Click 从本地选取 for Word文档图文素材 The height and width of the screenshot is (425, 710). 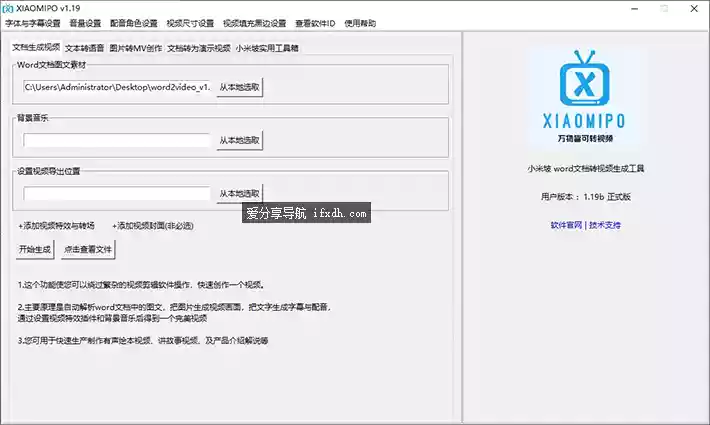point(240,87)
